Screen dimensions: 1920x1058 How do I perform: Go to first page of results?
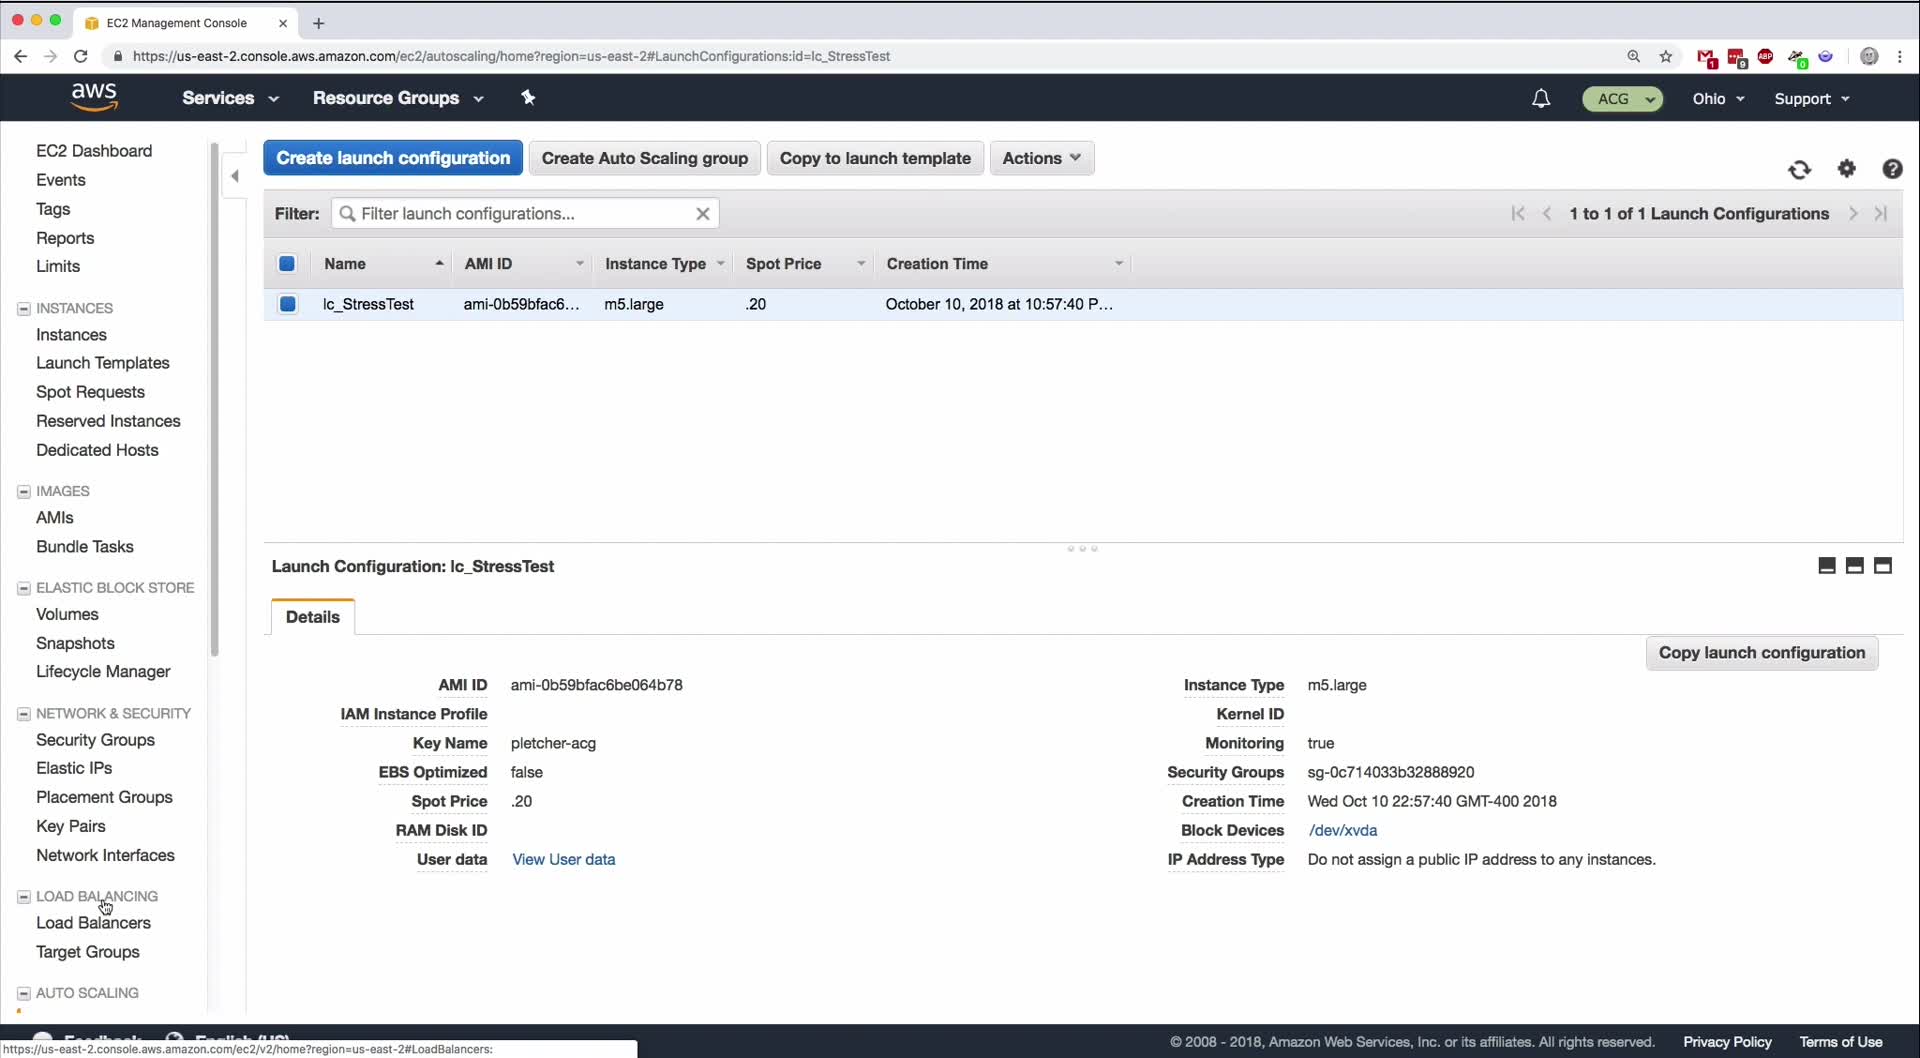pyautogui.click(x=1518, y=213)
